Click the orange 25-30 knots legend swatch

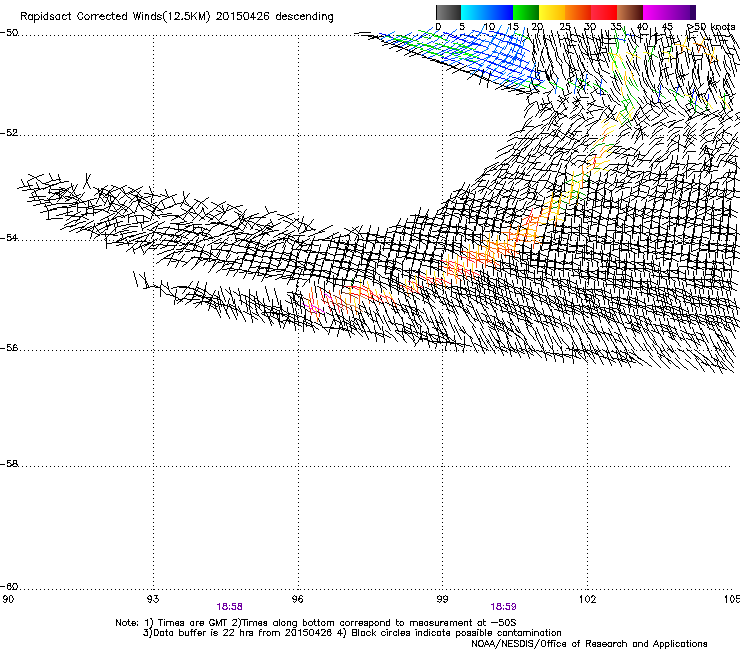point(578,12)
